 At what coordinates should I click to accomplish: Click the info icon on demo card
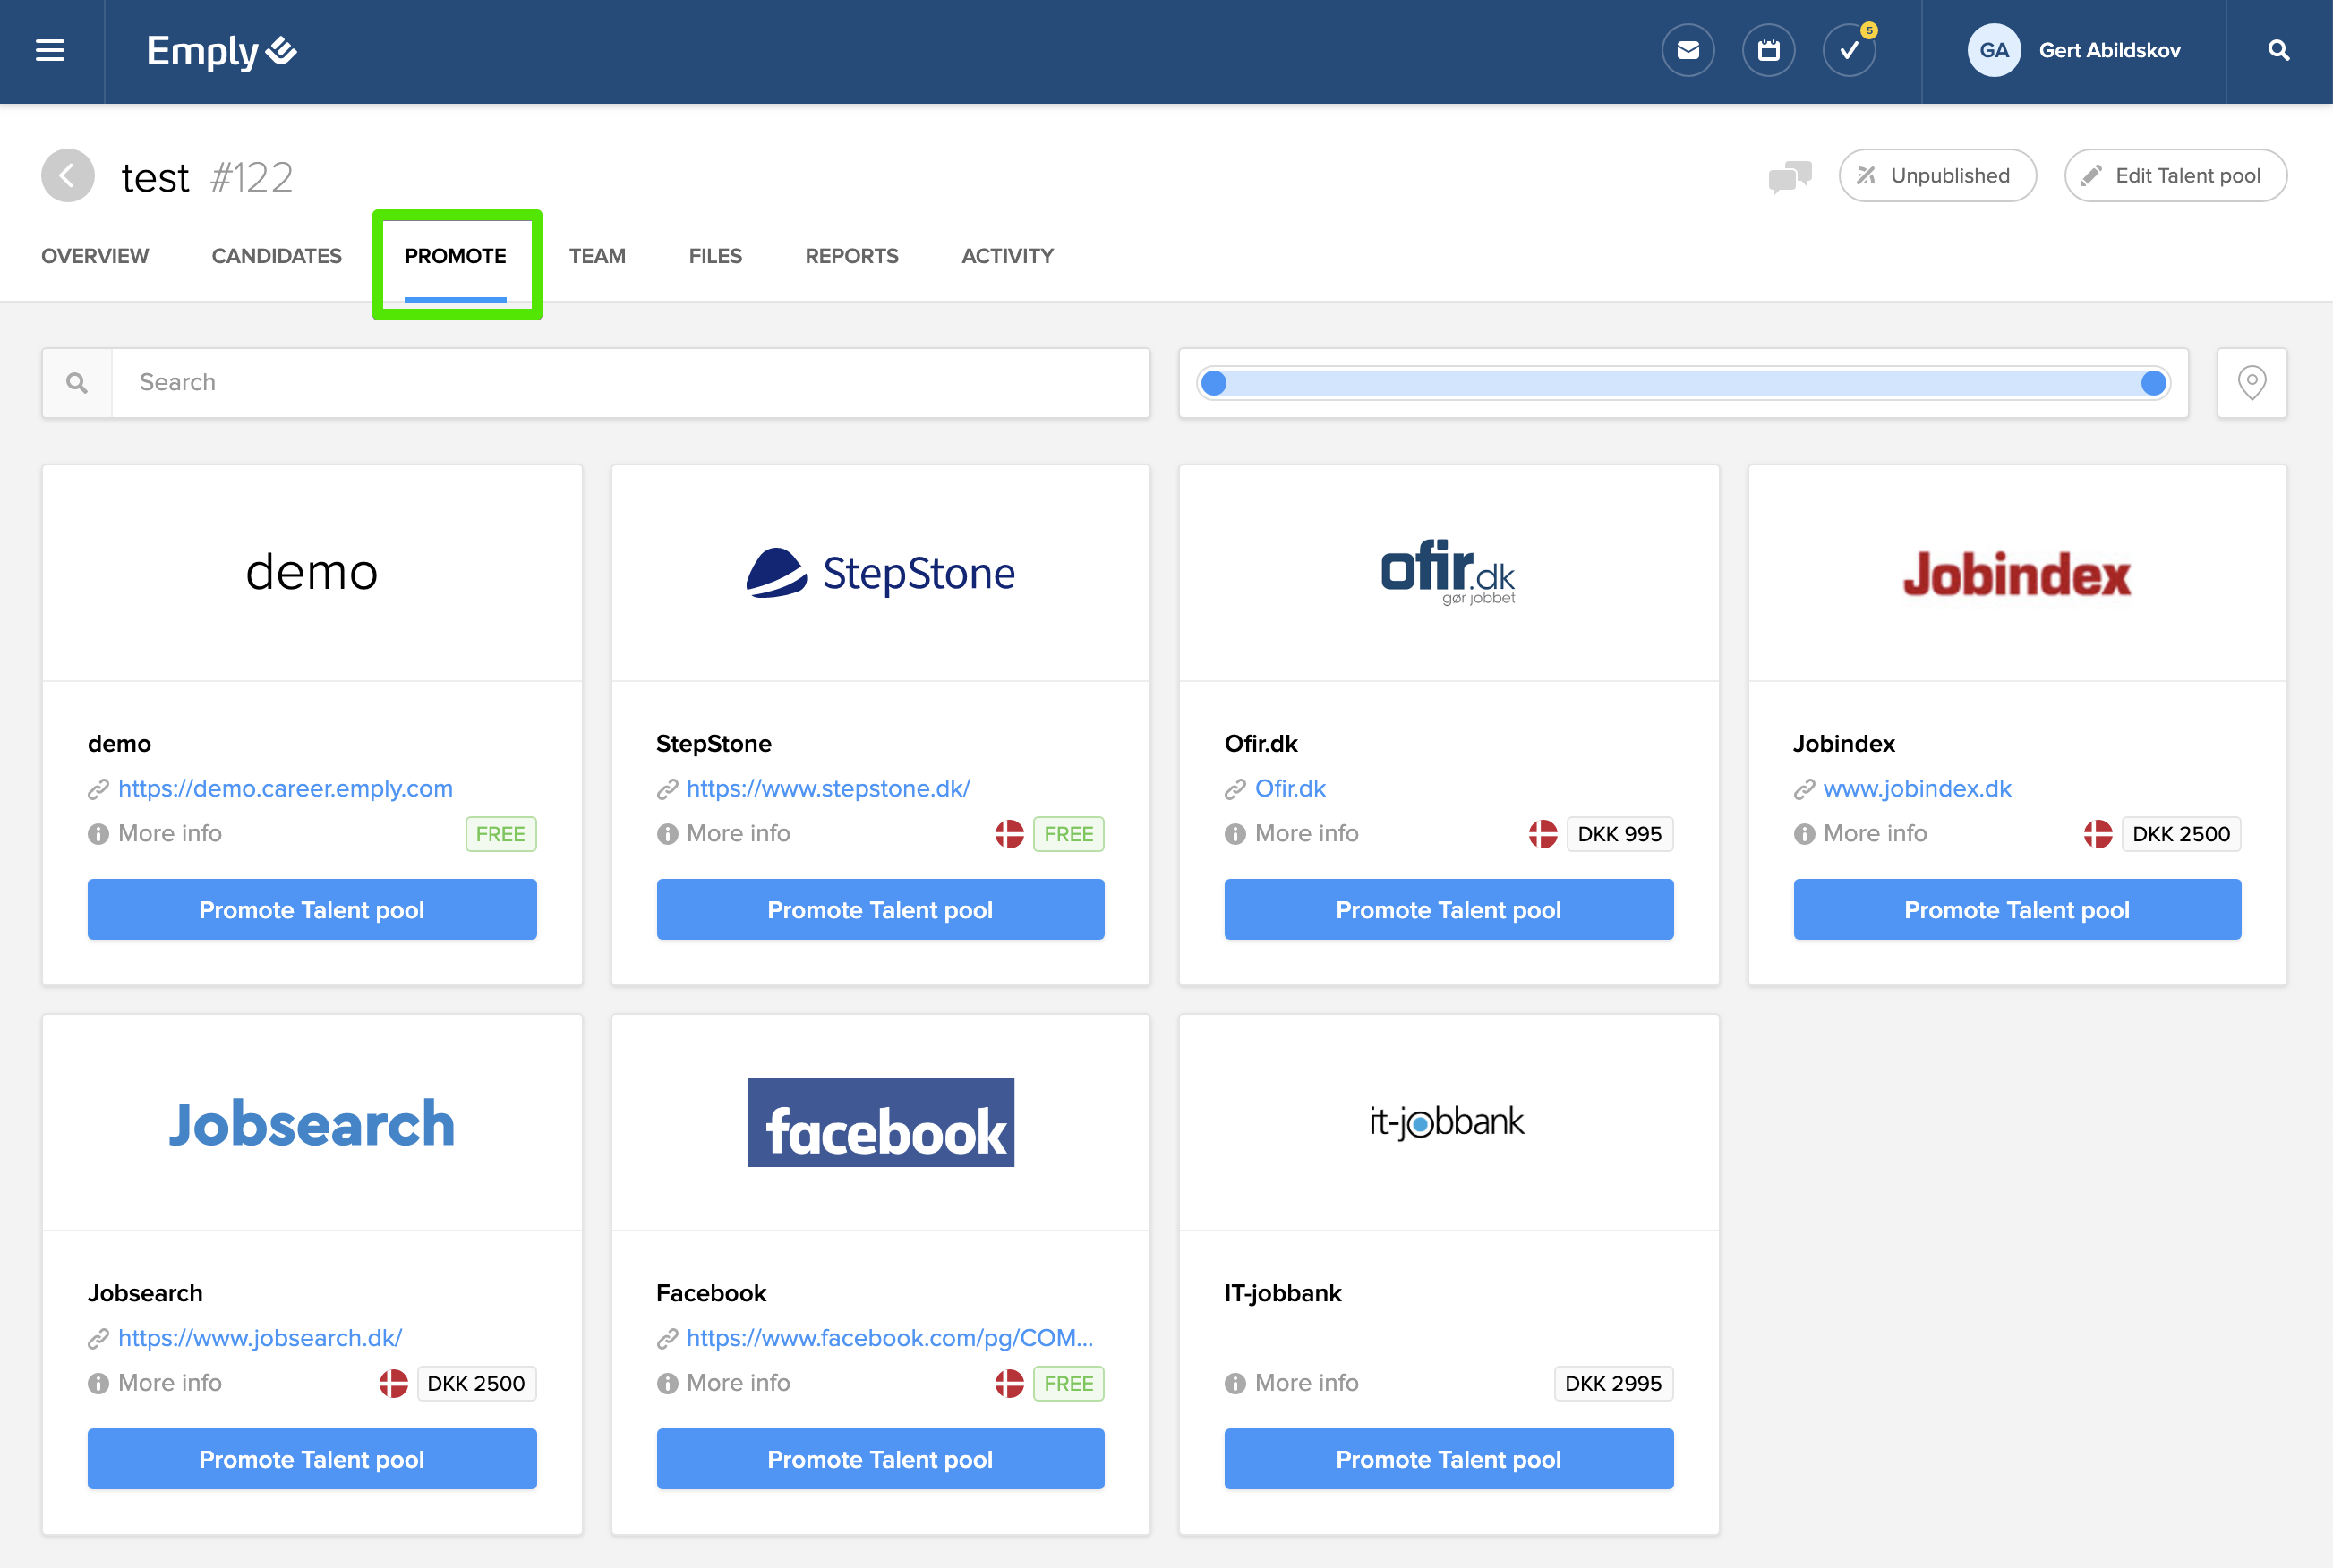[x=98, y=834]
